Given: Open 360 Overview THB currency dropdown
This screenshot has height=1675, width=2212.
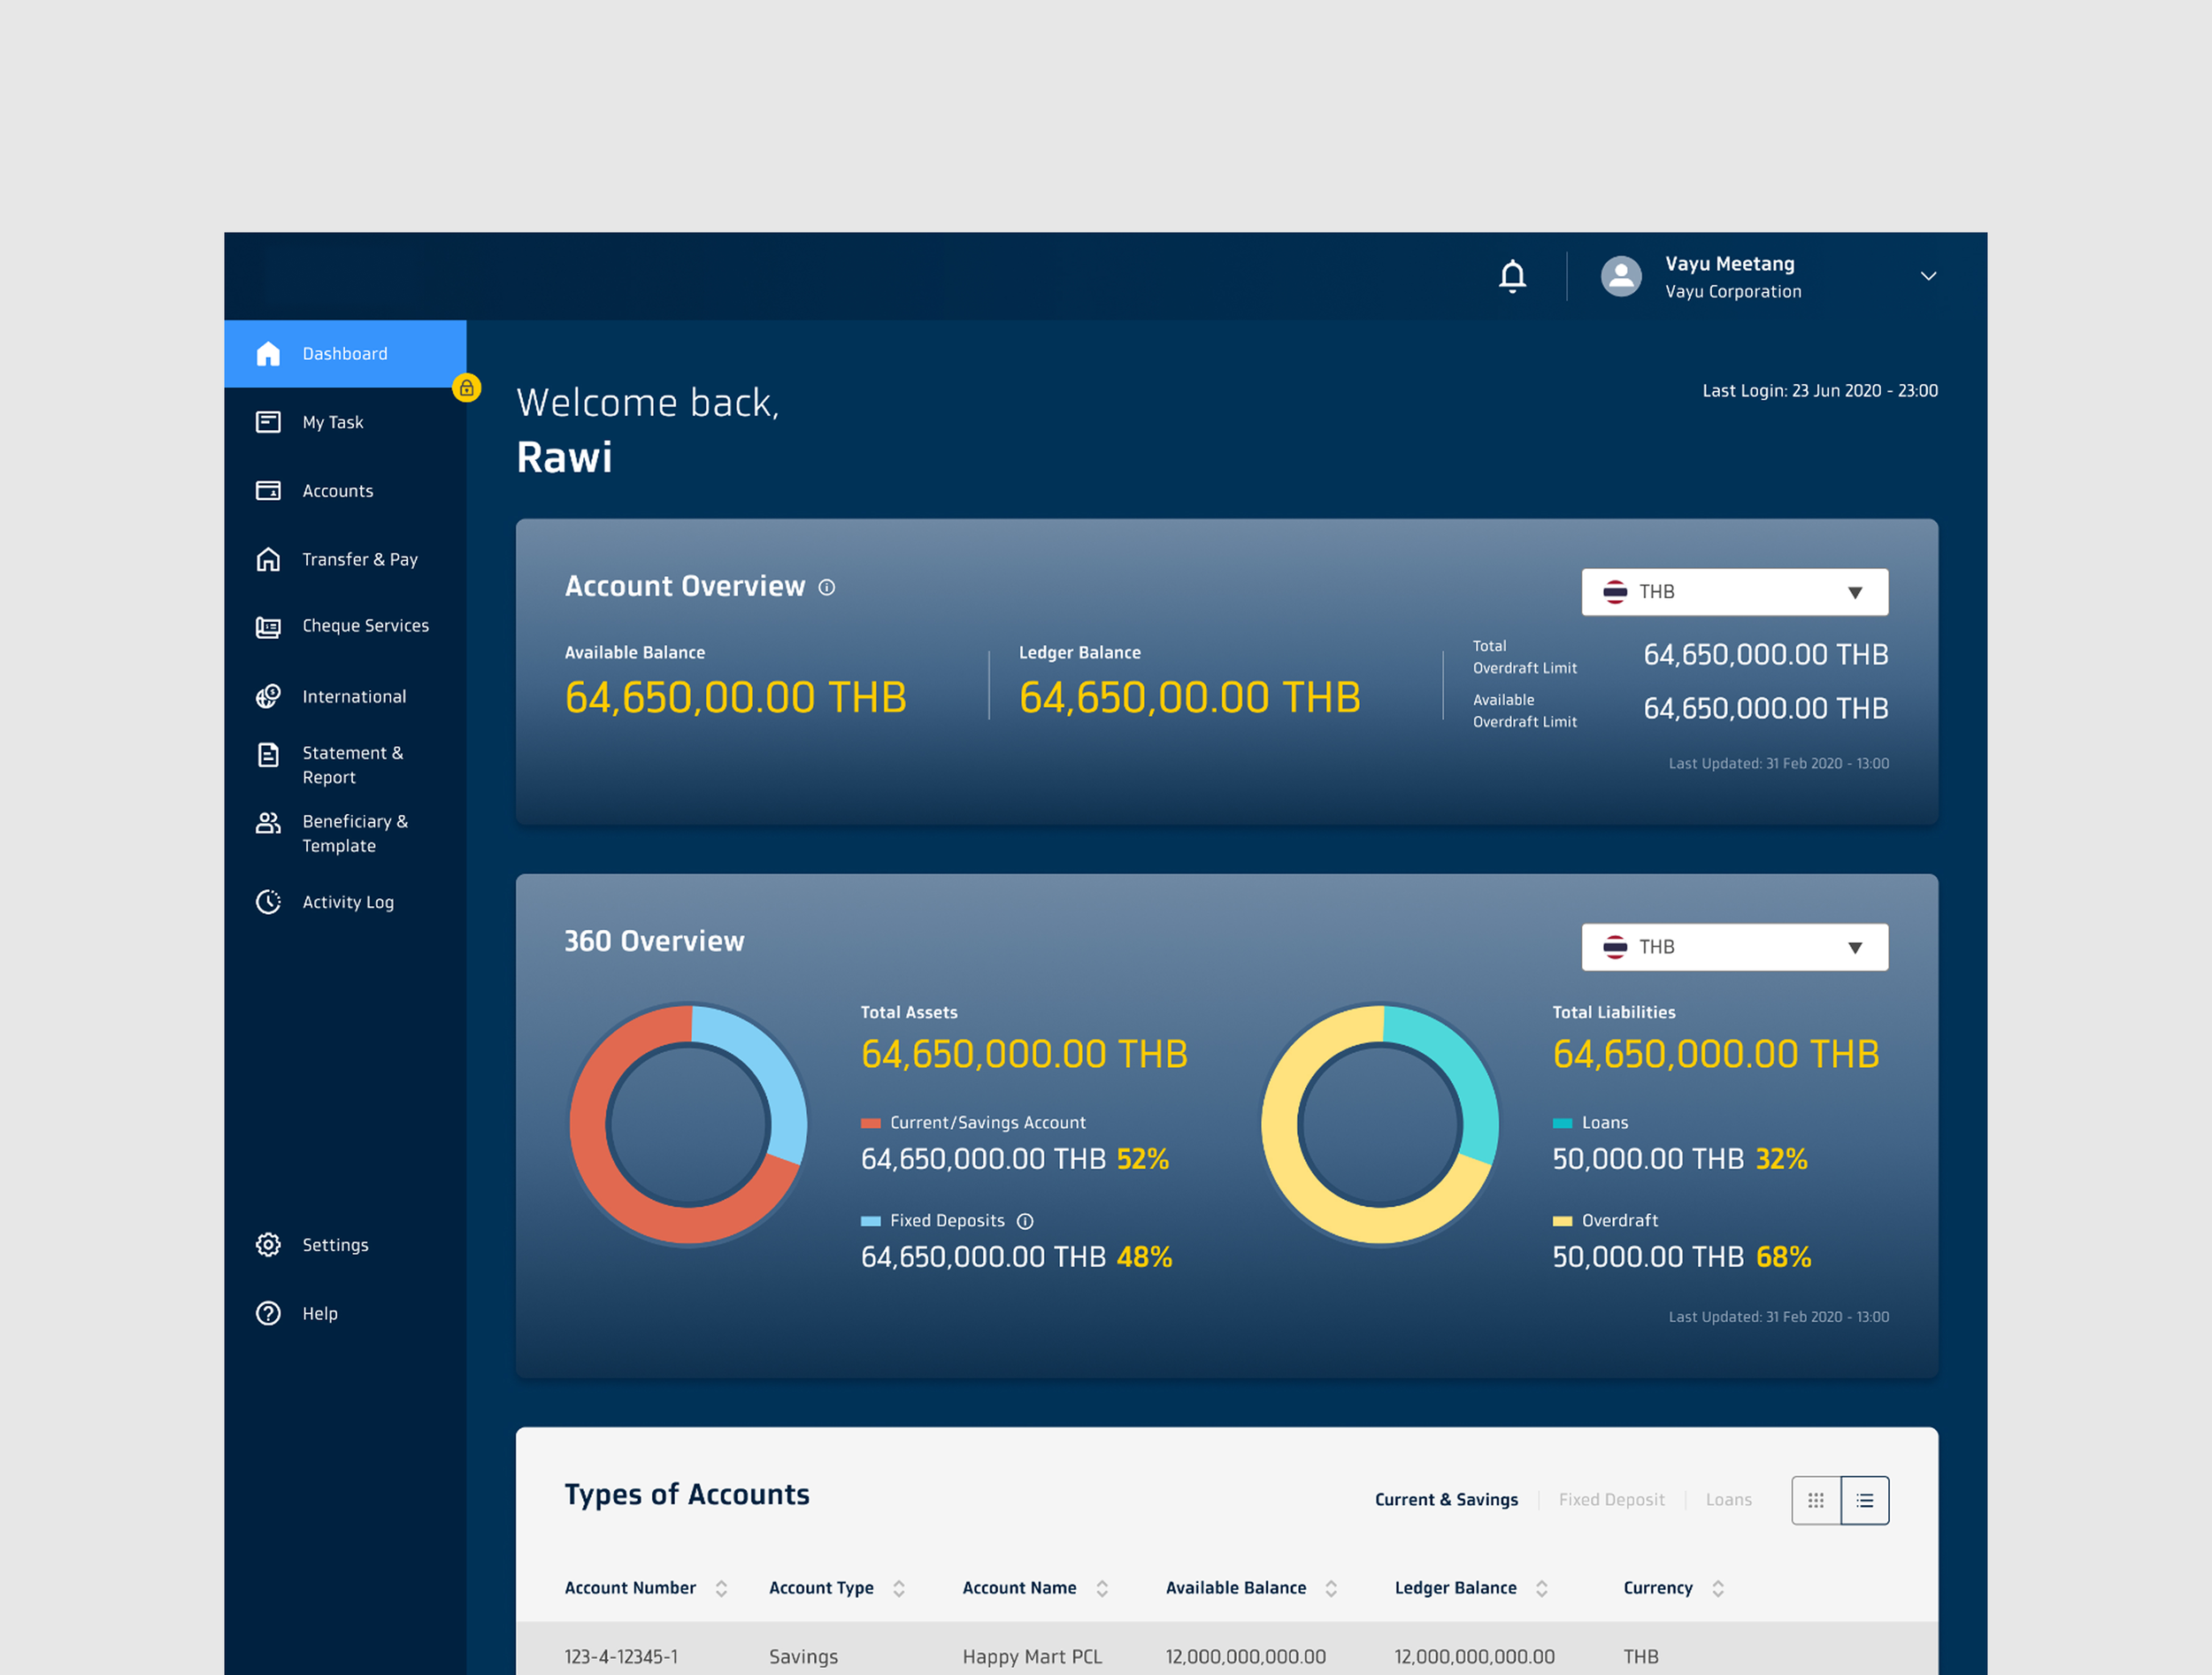Looking at the screenshot, I should point(1734,947).
